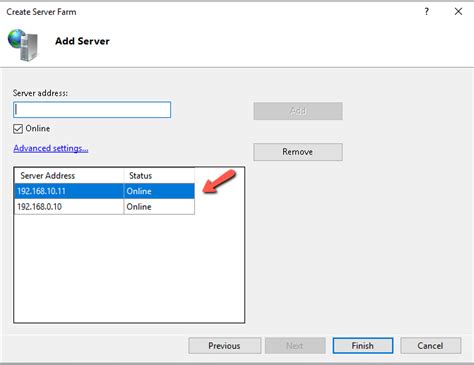This screenshot has width=474, height=365.
Task: Toggle the Online checkbox
Action: click(18, 129)
